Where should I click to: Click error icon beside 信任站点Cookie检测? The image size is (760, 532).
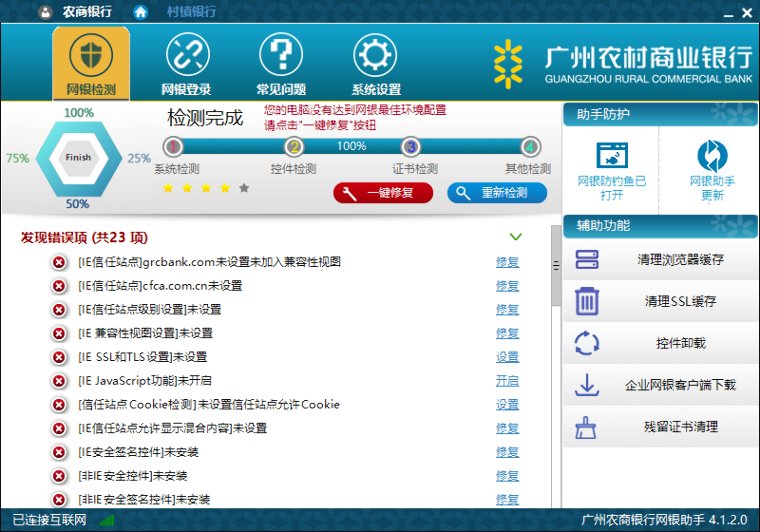(x=59, y=405)
